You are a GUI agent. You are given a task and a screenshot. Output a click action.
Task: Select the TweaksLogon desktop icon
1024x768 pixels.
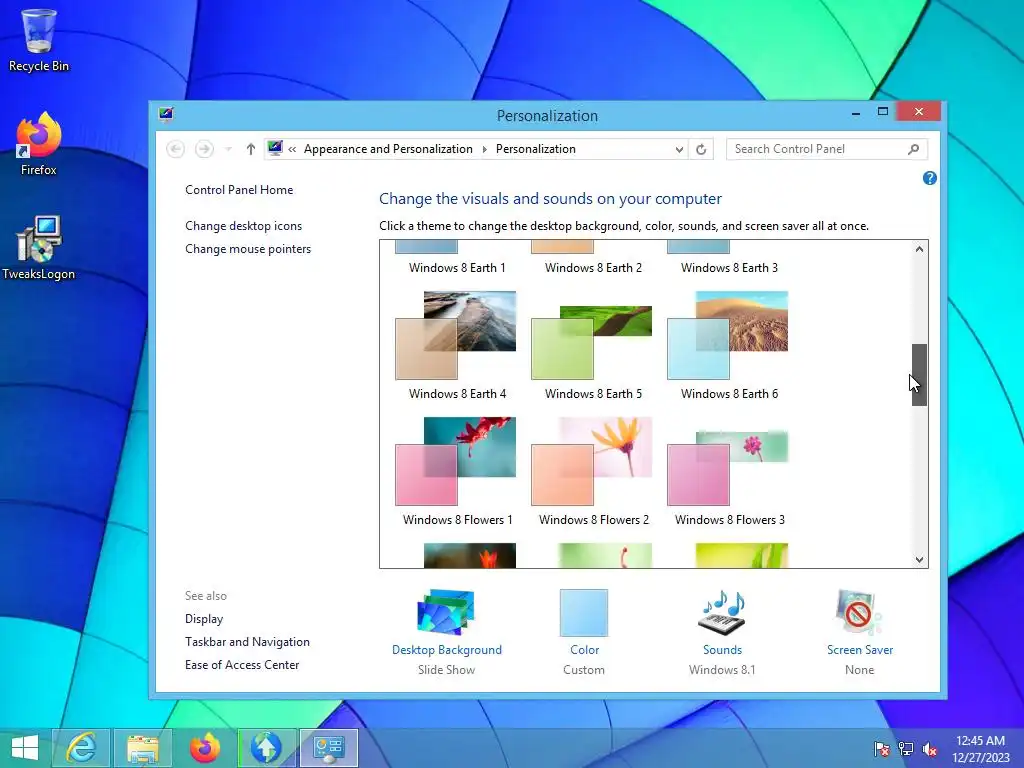[39, 248]
